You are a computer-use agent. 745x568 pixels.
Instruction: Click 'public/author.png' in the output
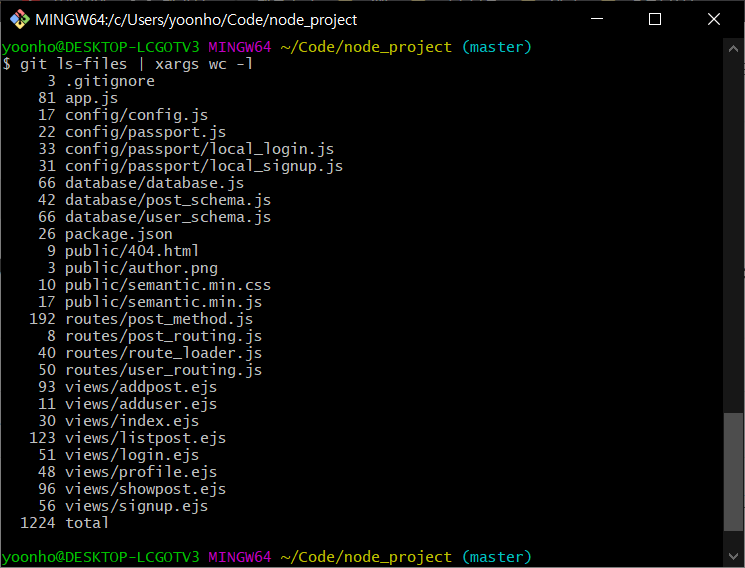141,268
